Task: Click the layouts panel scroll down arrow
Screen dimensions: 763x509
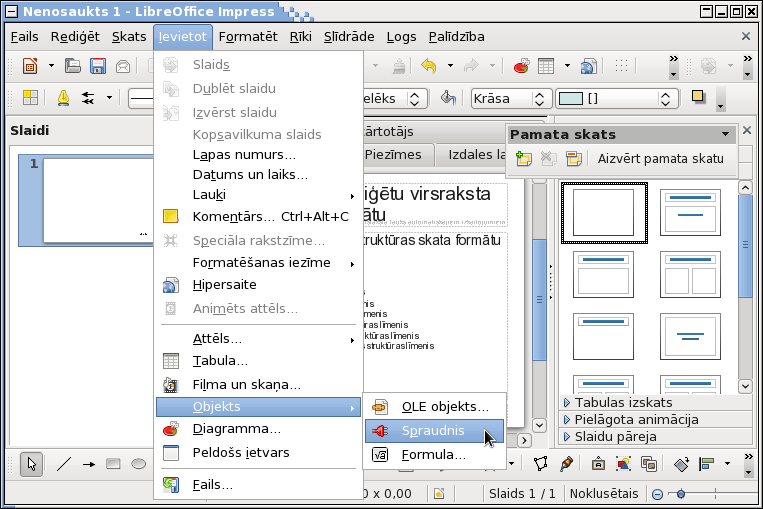Action: tap(745, 387)
